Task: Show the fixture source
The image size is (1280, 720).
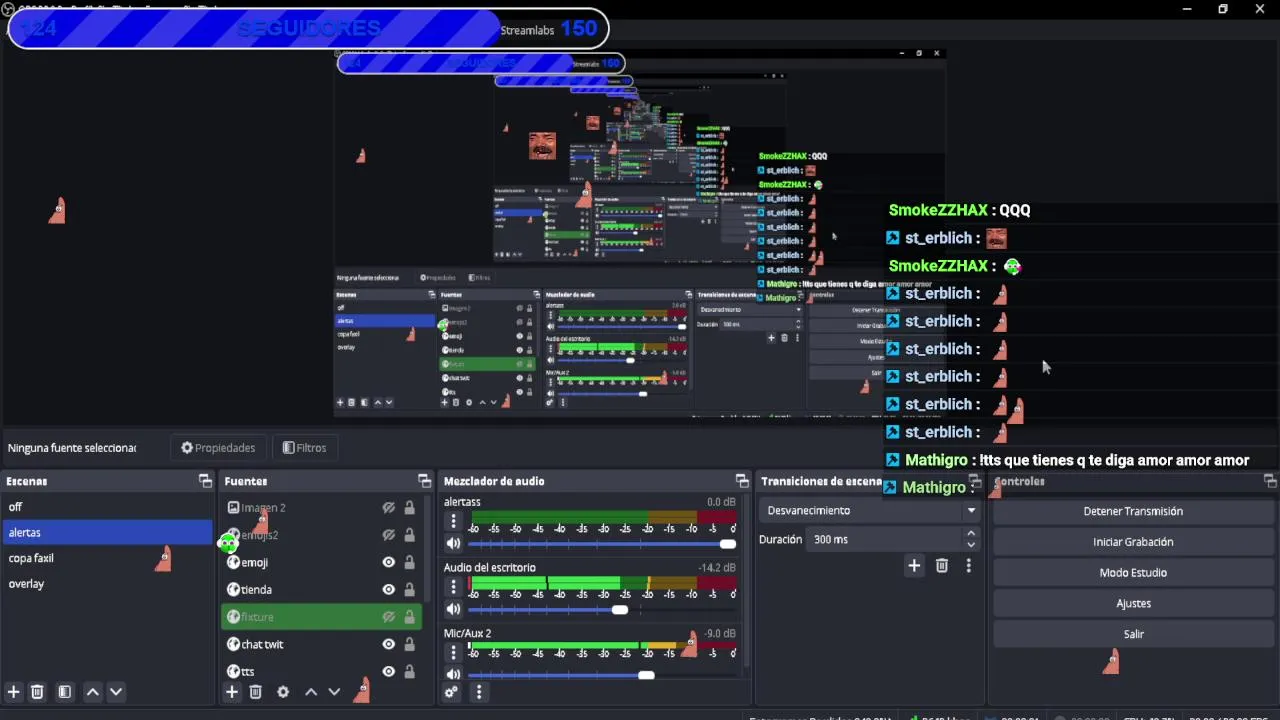Action: 389,617
